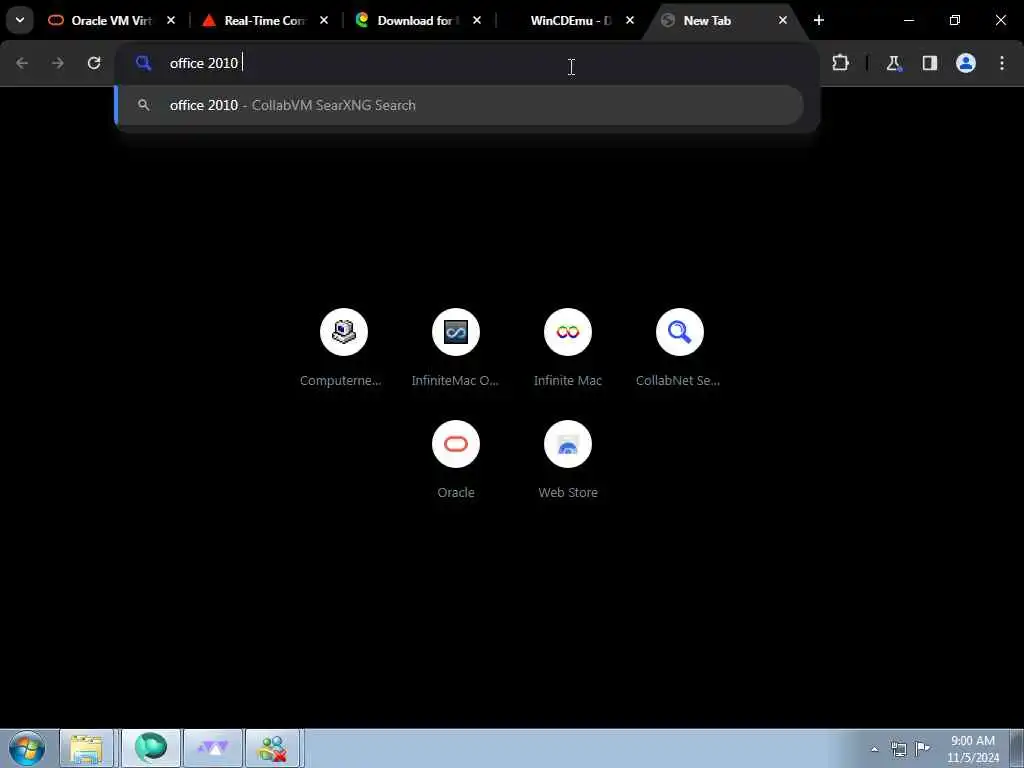
Task: Open the browser three-dot menu
Action: [x=1002, y=63]
